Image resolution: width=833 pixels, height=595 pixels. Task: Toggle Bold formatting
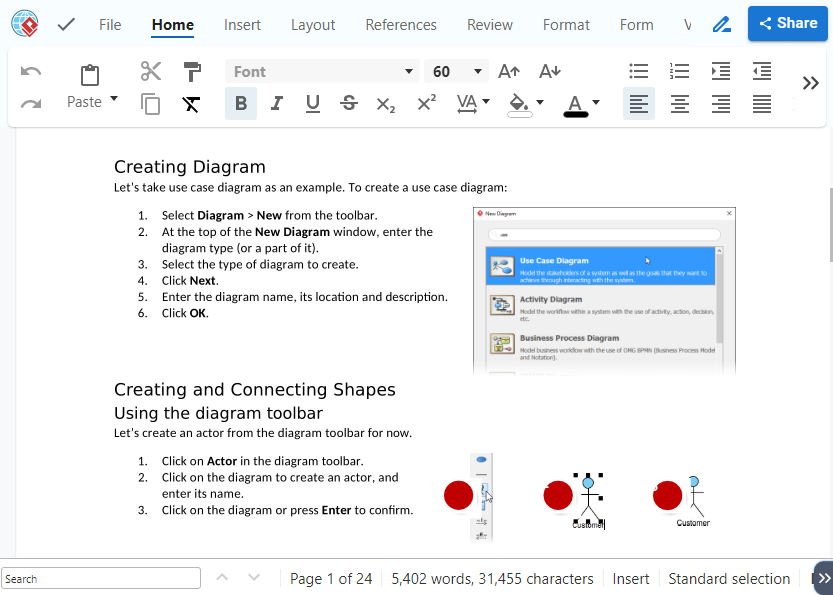coord(241,103)
